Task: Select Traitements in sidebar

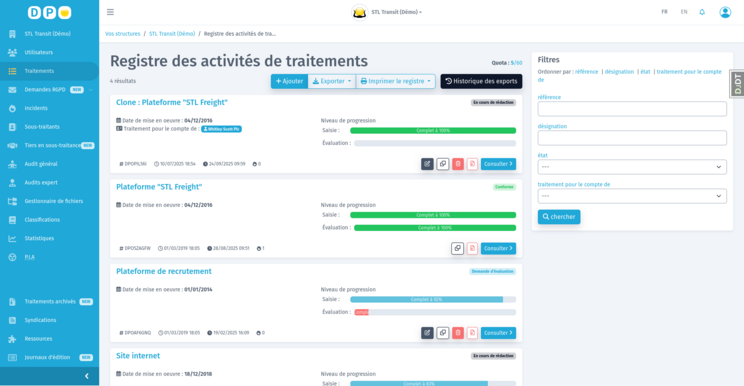Action: click(49, 71)
